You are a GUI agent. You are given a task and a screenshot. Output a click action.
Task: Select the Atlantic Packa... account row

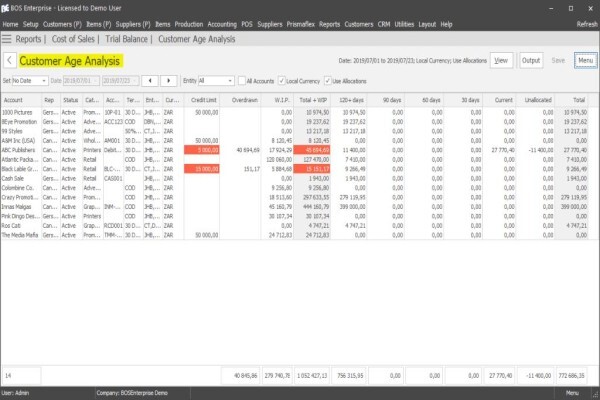click(295, 160)
